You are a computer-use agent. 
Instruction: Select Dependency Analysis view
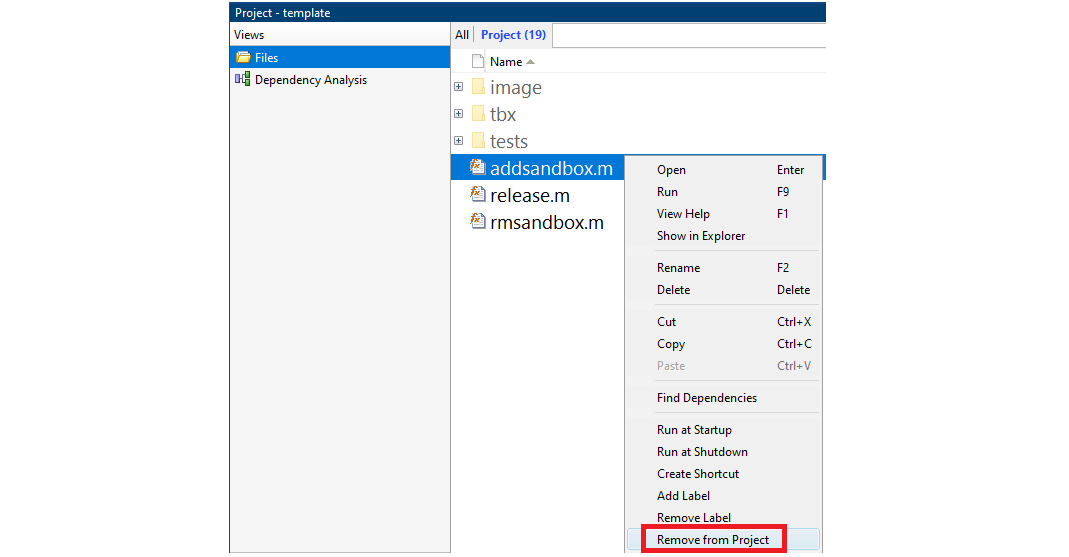click(310, 80)
